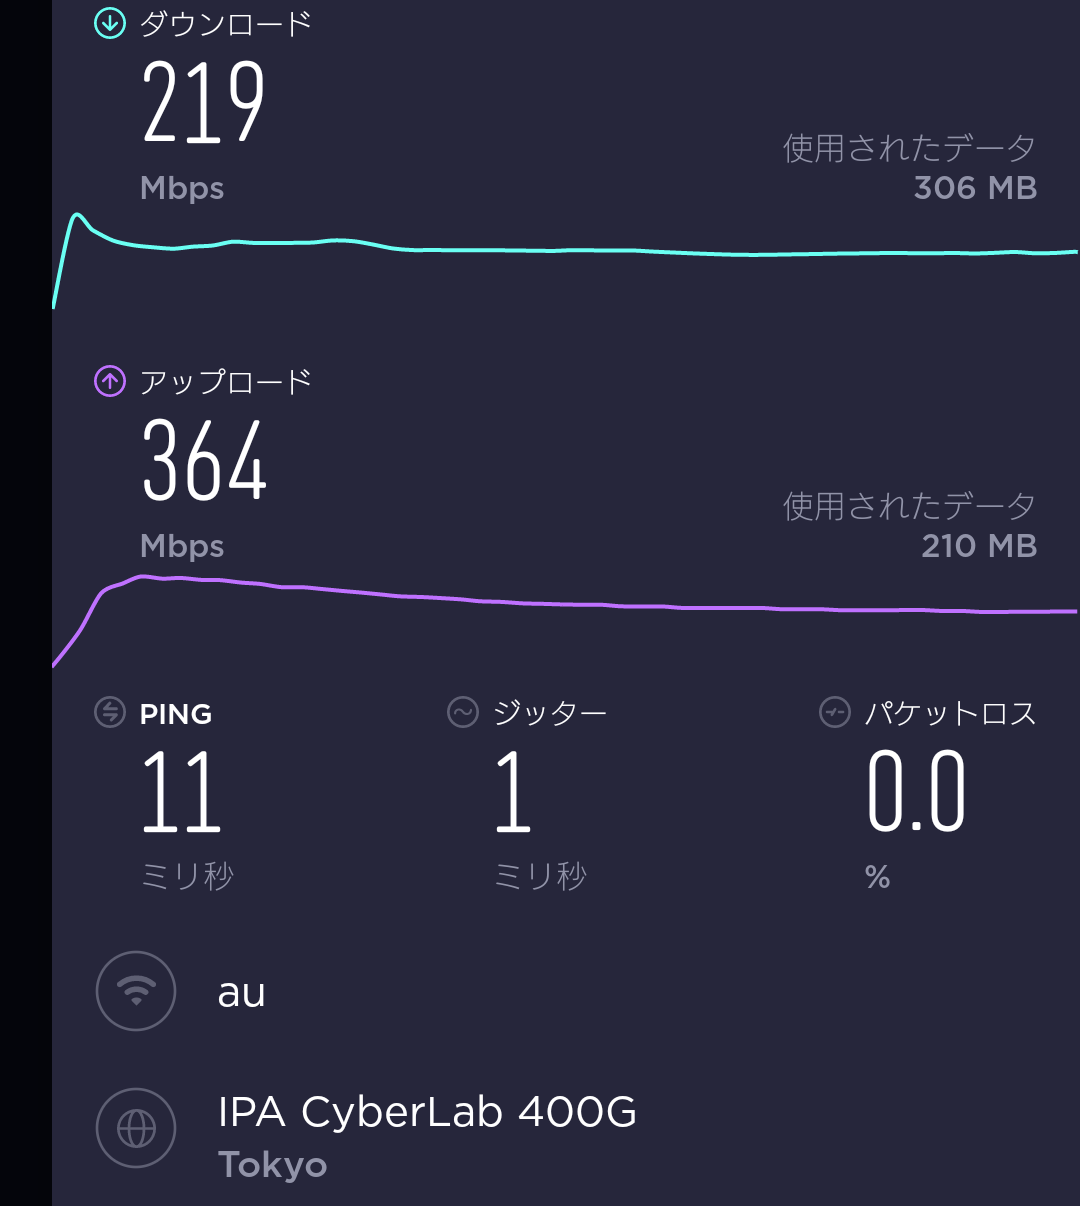Tap the download arrow icon
1080x1206 pixels.
[109, 23]
